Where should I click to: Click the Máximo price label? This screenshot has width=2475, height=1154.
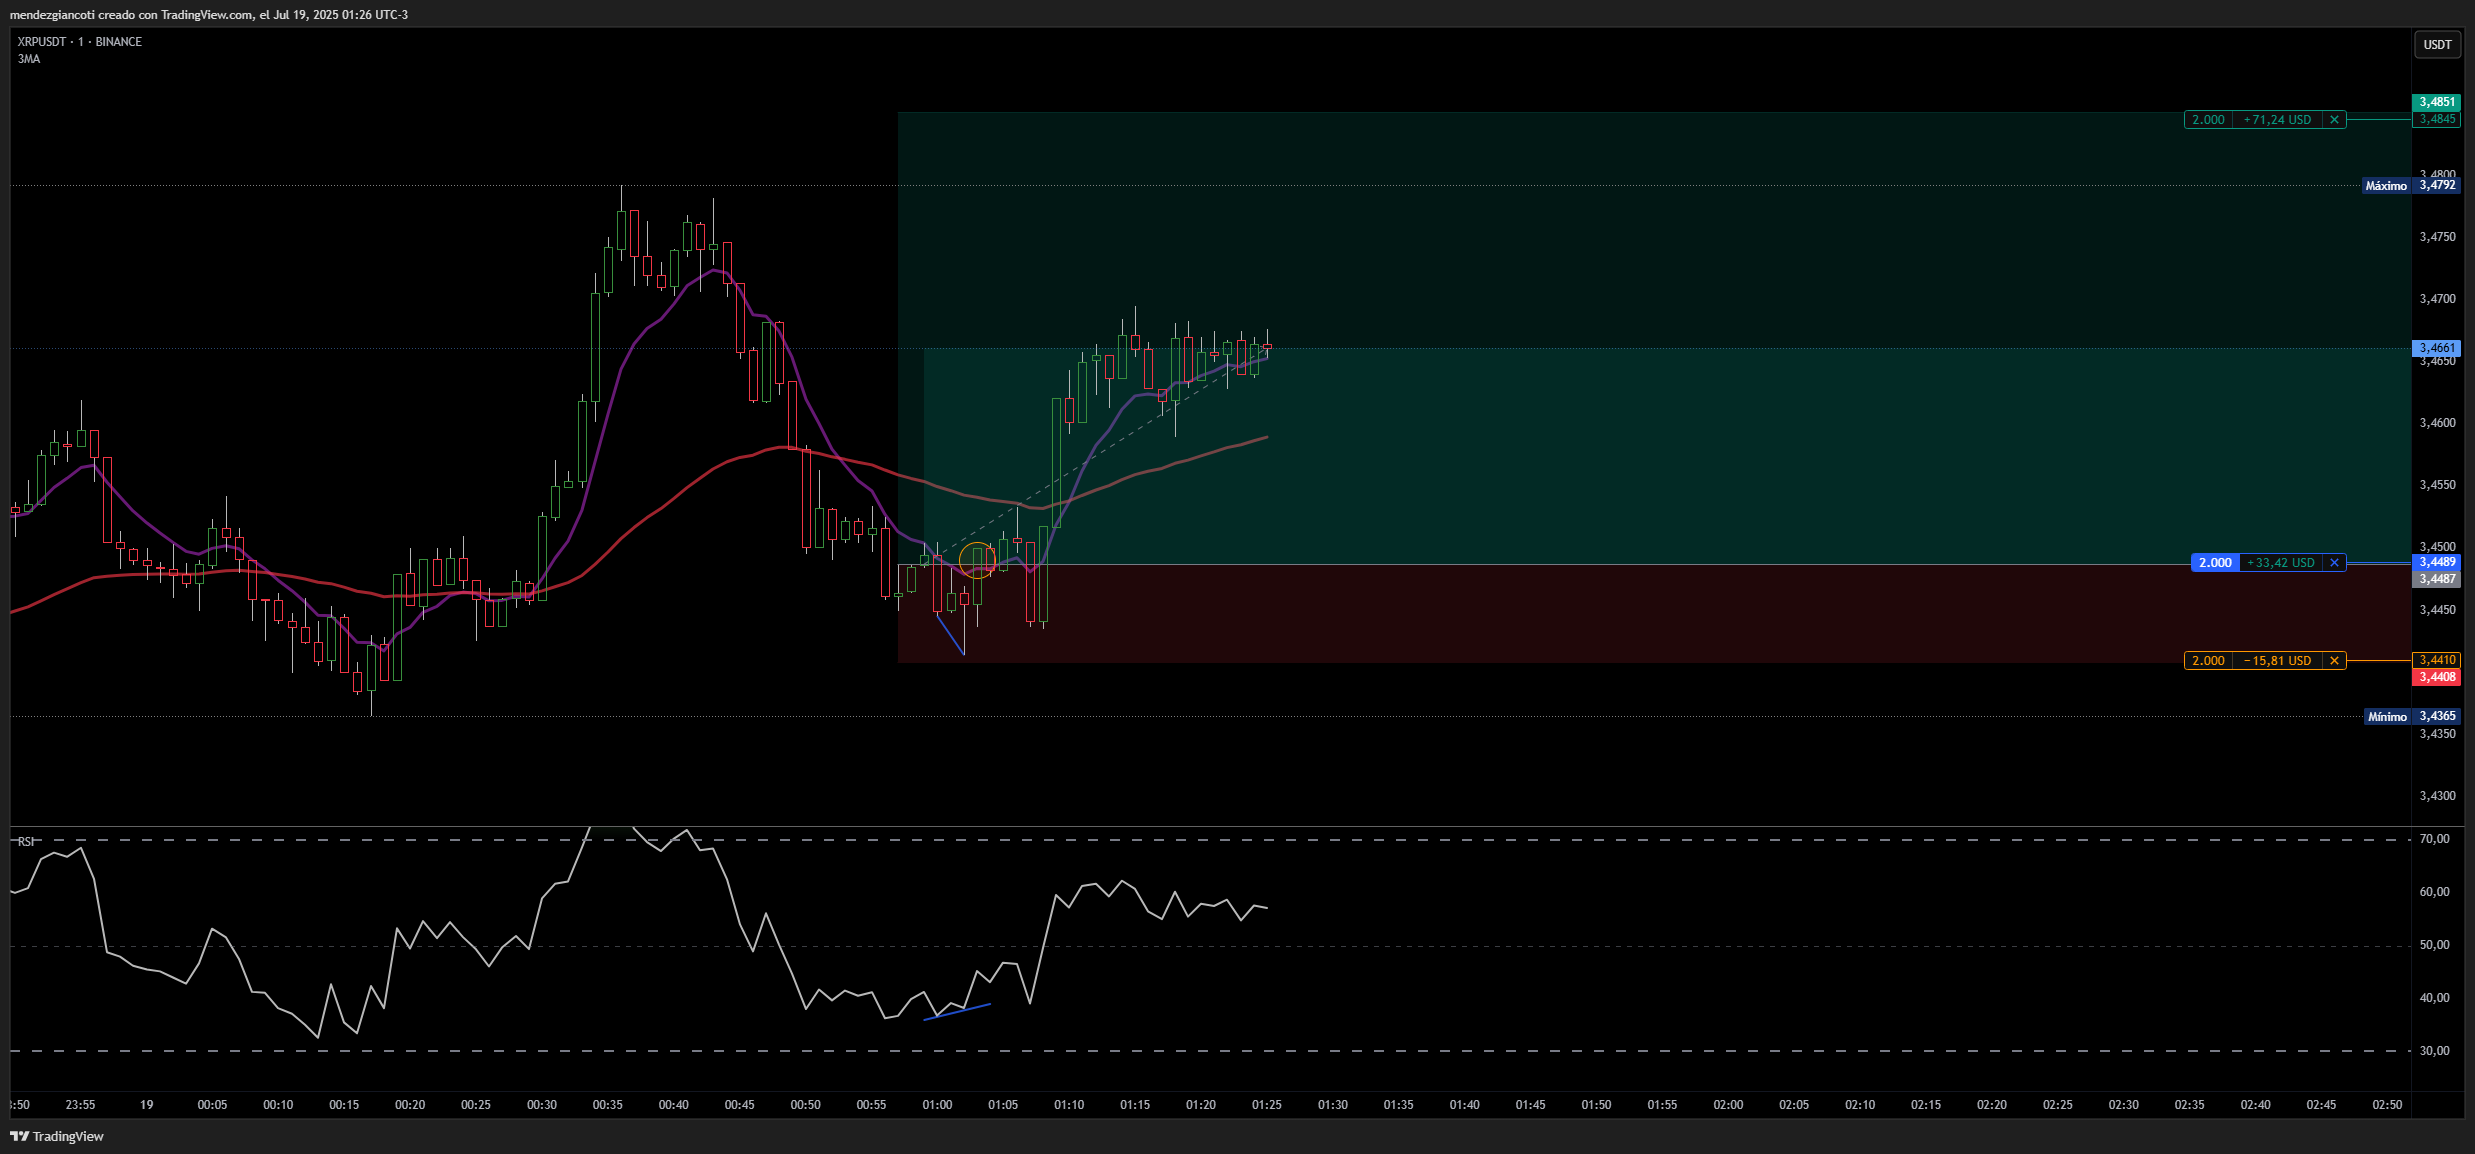pyautogui.click(x=2386, y=186)
